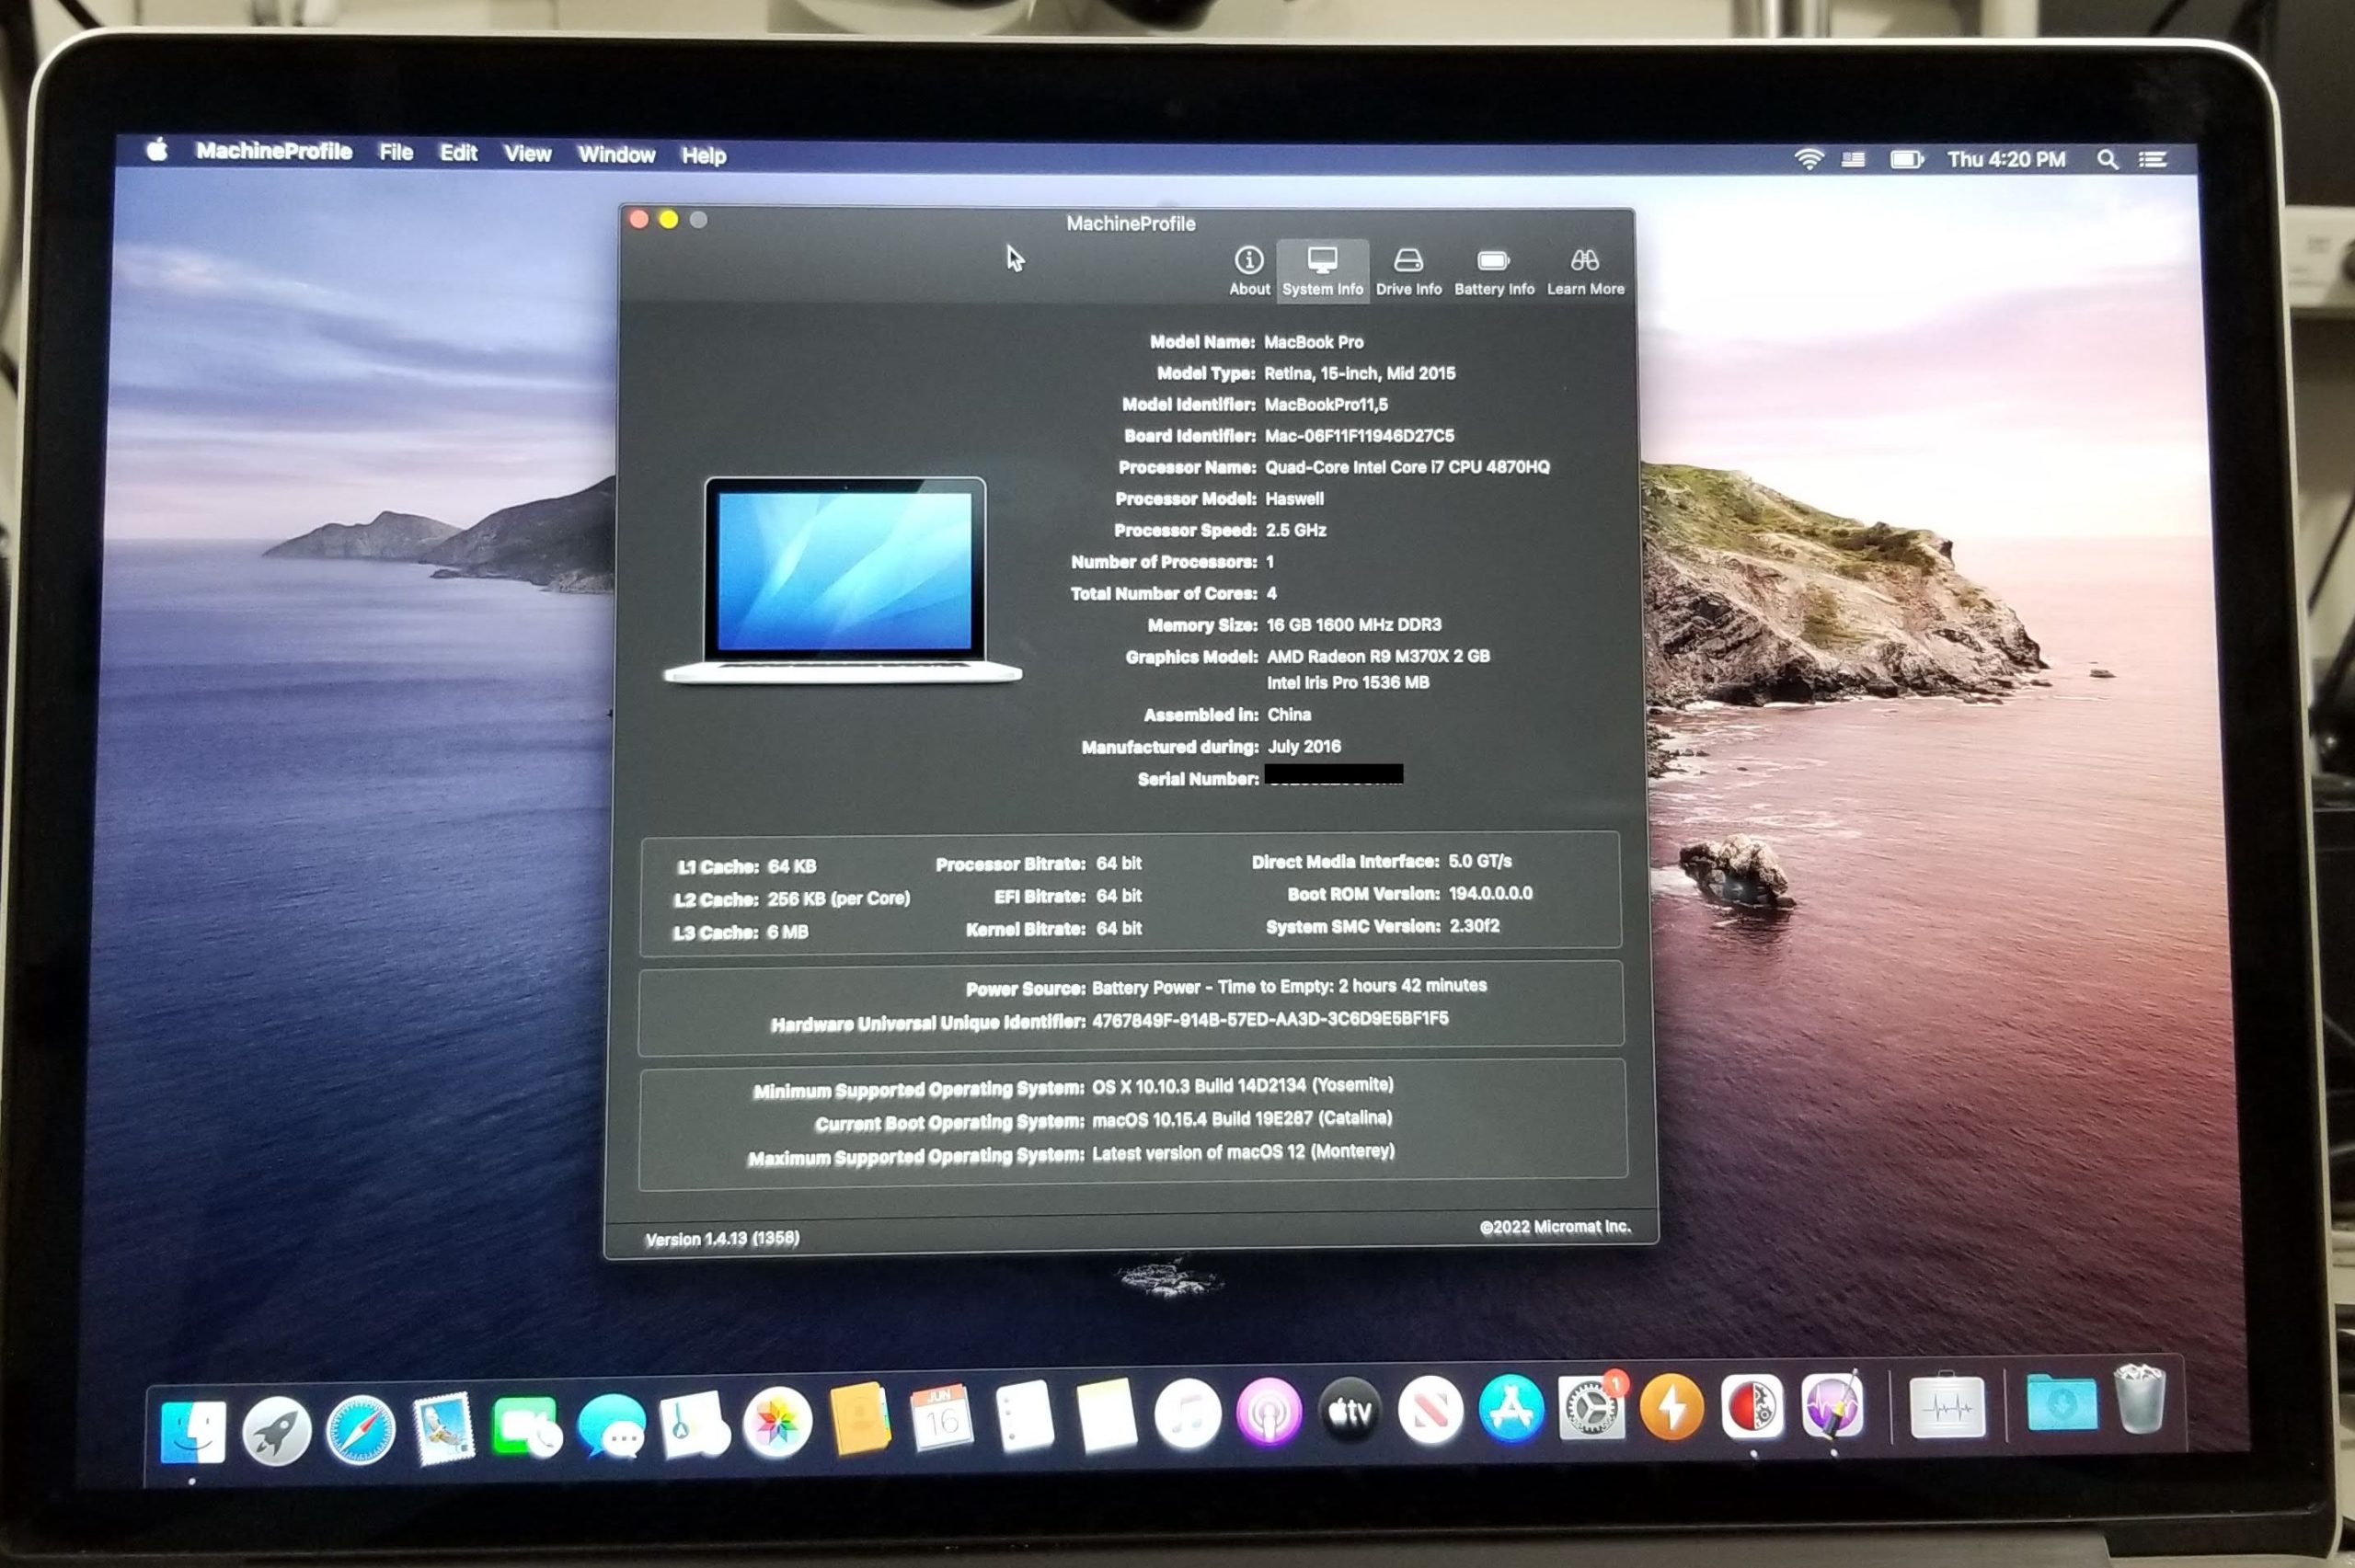Open Safari compass icon in Dock
Viewport: 2355px width, 1568px height.
(360, 1430)
